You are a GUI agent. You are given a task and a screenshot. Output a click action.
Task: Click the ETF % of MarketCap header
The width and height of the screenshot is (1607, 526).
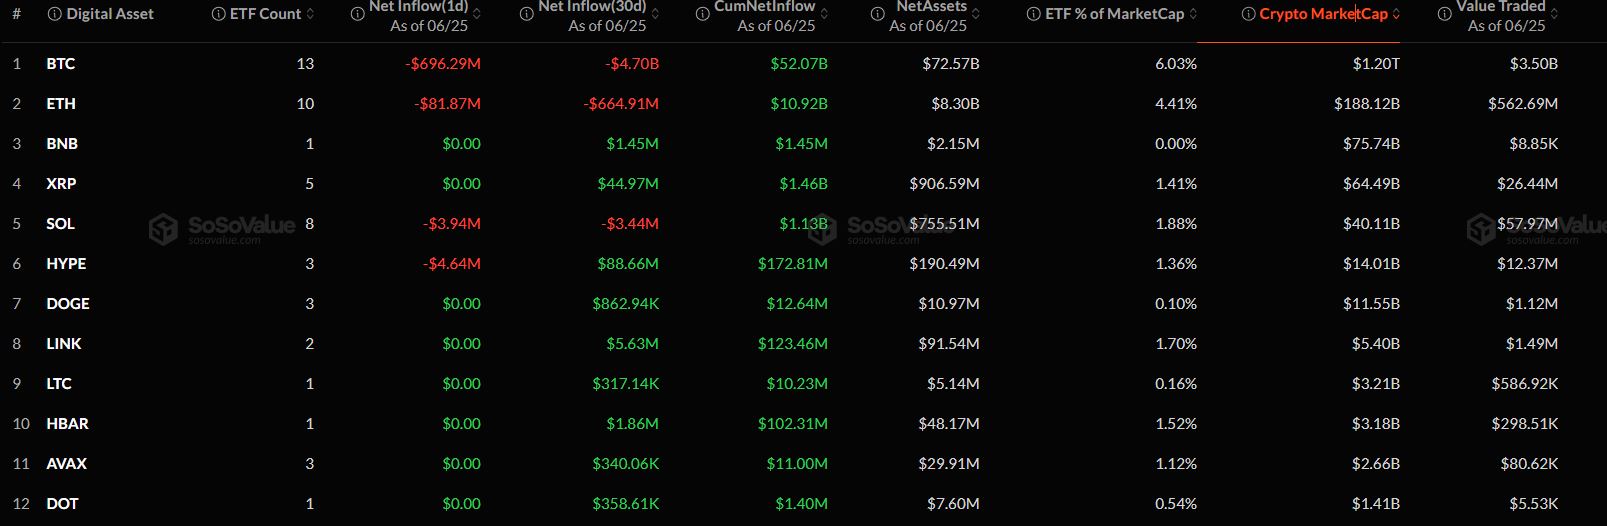pos(1114,14)
